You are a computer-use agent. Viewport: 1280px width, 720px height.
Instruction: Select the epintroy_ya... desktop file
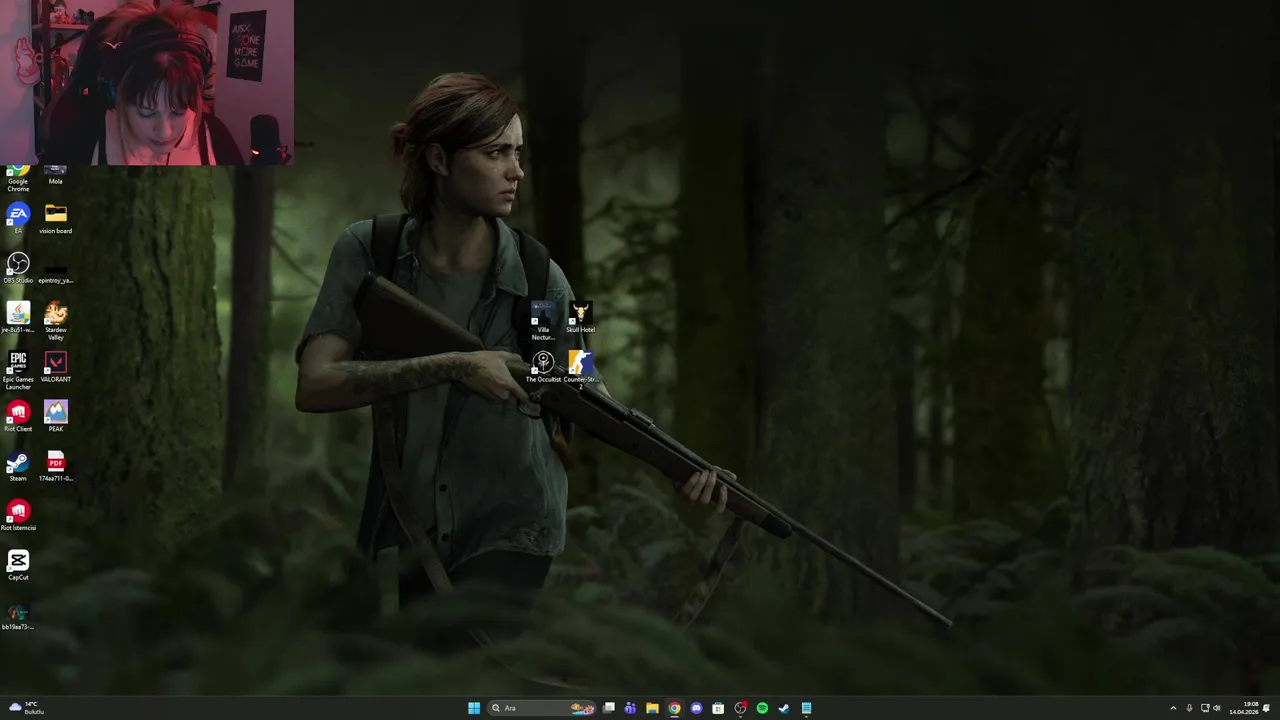pos(55,273)
